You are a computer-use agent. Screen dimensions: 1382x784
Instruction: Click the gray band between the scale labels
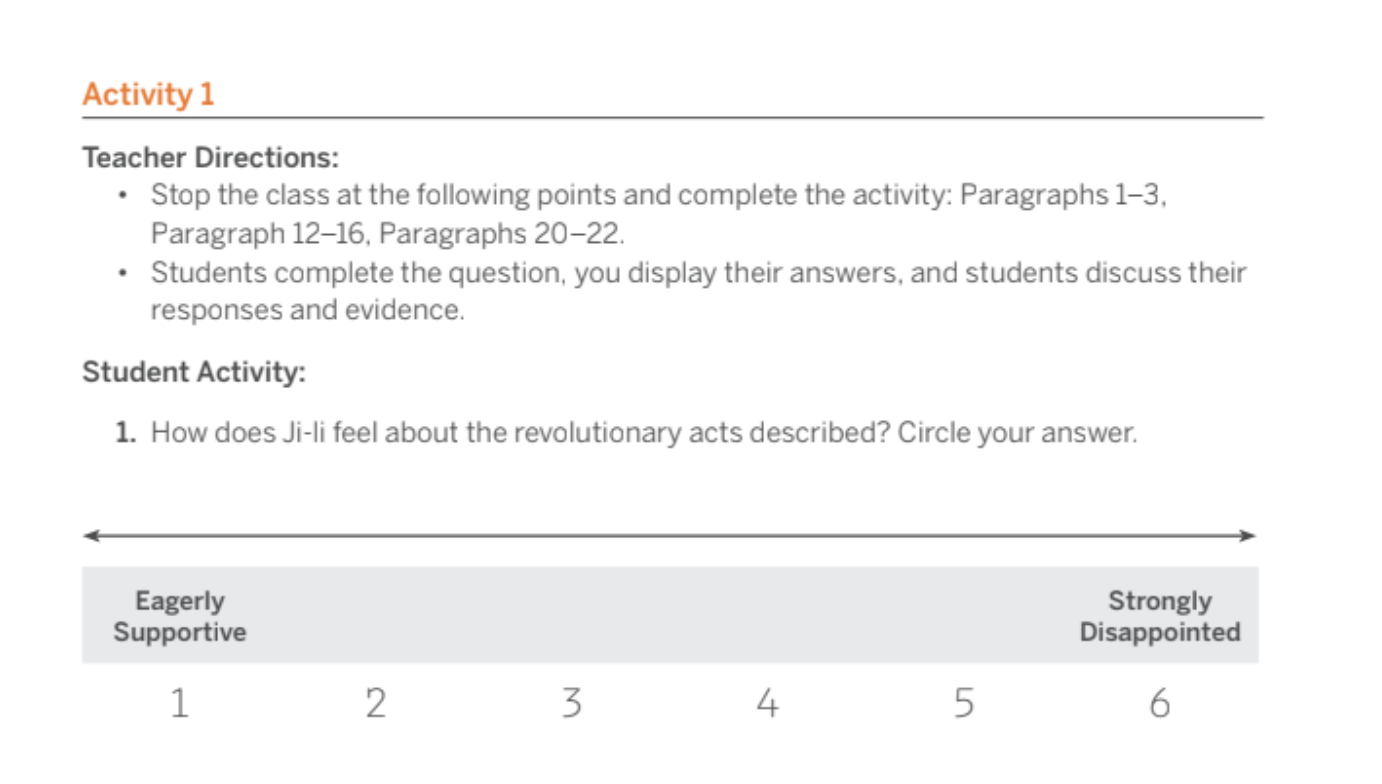pos(670,615)
